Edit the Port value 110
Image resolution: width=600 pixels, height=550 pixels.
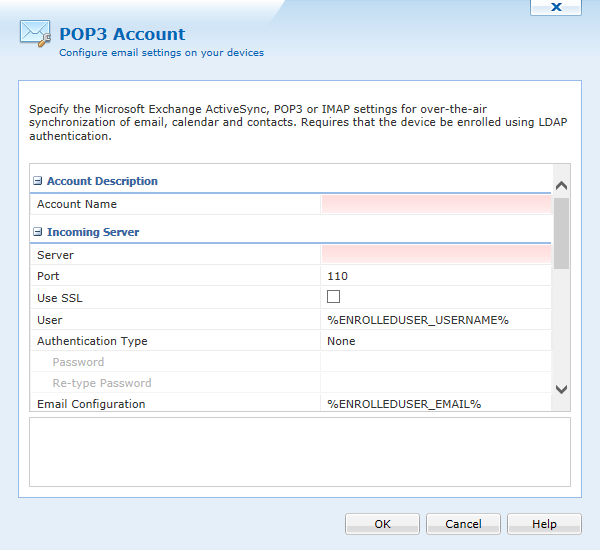(436, 276)
